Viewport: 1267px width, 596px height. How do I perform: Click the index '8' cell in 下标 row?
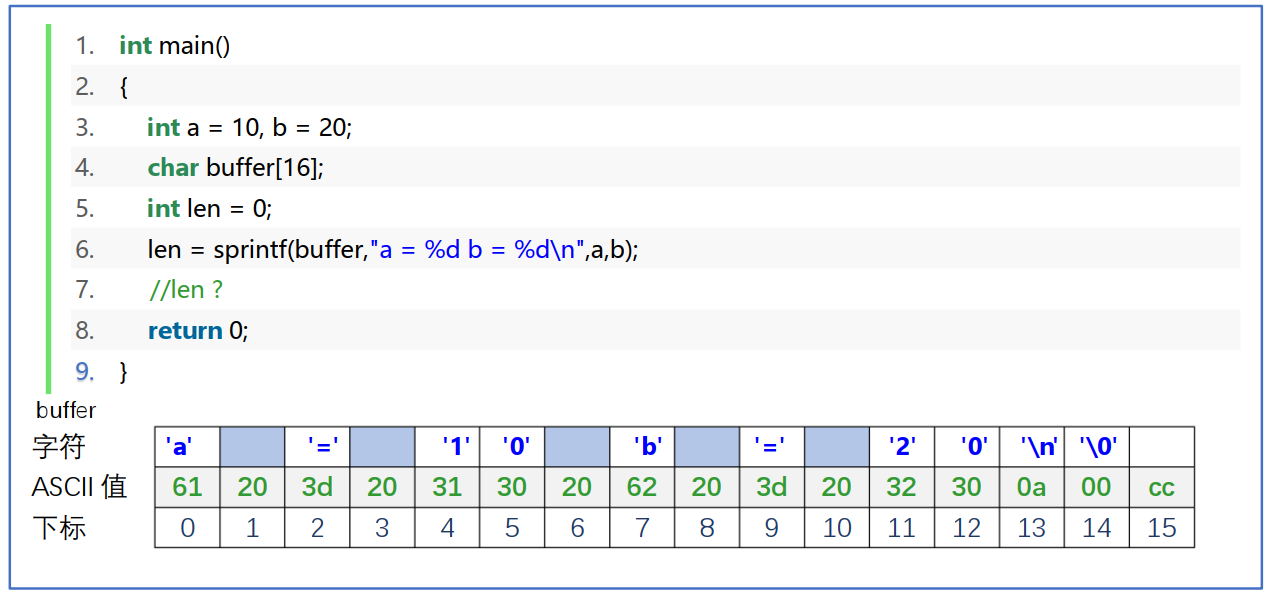[x=707, y=527]
